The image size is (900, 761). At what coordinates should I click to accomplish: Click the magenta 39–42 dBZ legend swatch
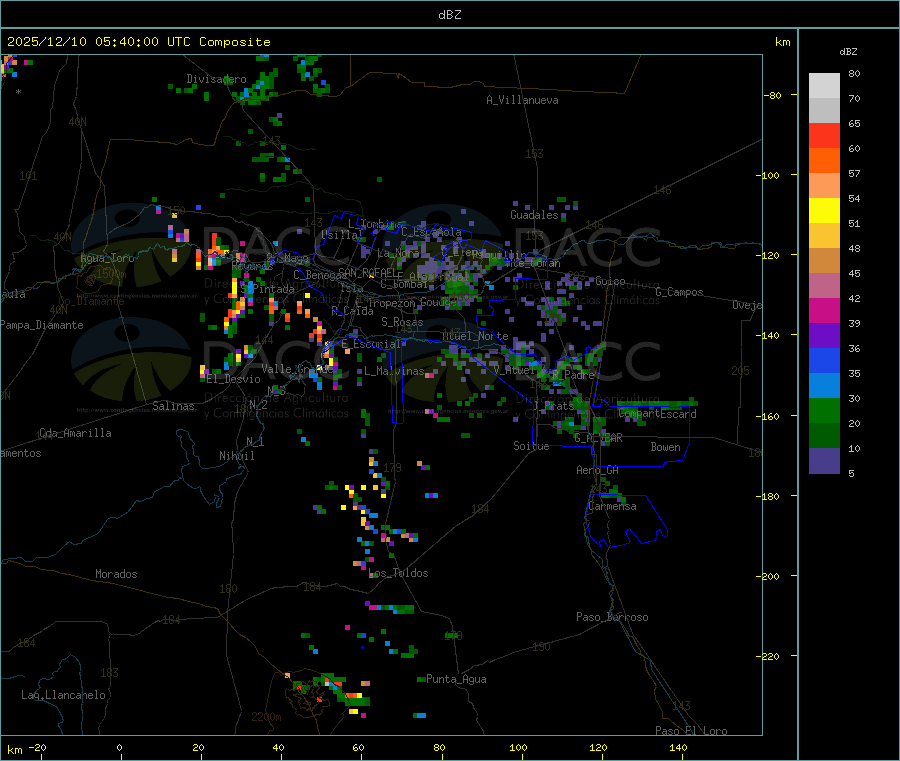coord(824,310)
